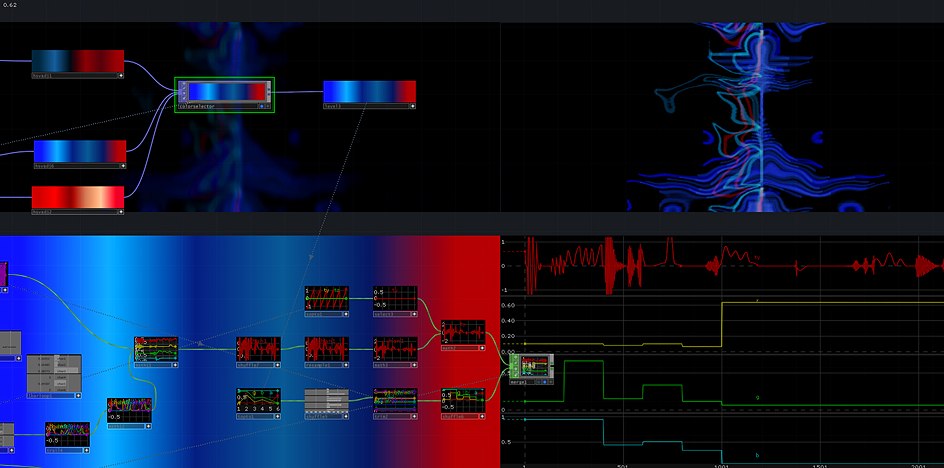The image size is (944, 468).
Task: Click the yellow r channel label in graph
Action: coord(757,300)
